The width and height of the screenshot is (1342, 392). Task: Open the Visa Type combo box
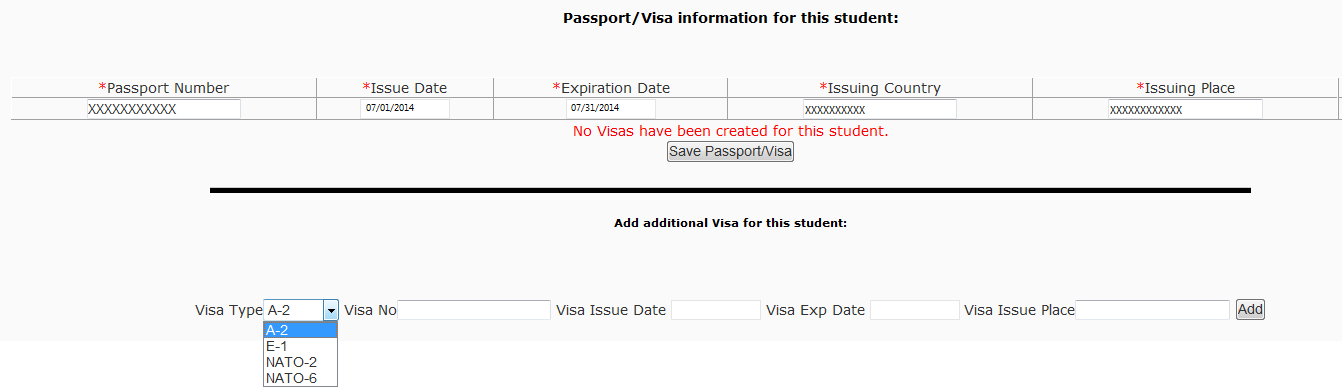[301, 311]
